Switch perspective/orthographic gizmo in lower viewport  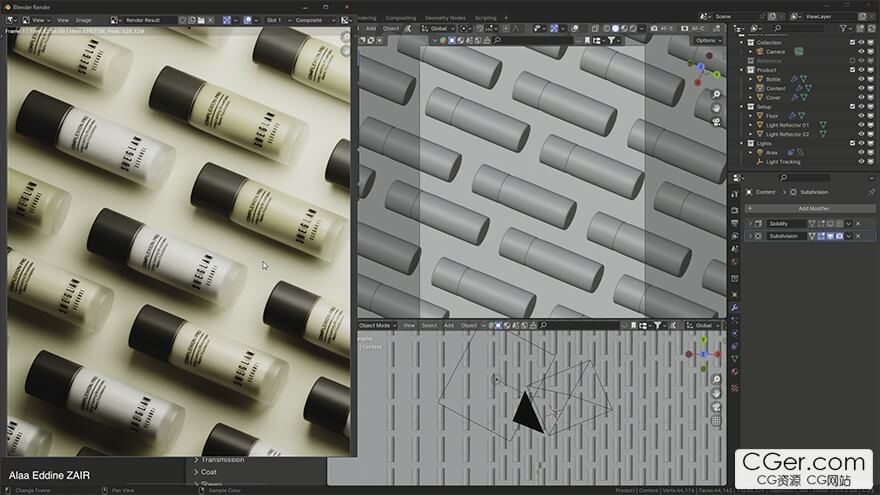point(716,420)
